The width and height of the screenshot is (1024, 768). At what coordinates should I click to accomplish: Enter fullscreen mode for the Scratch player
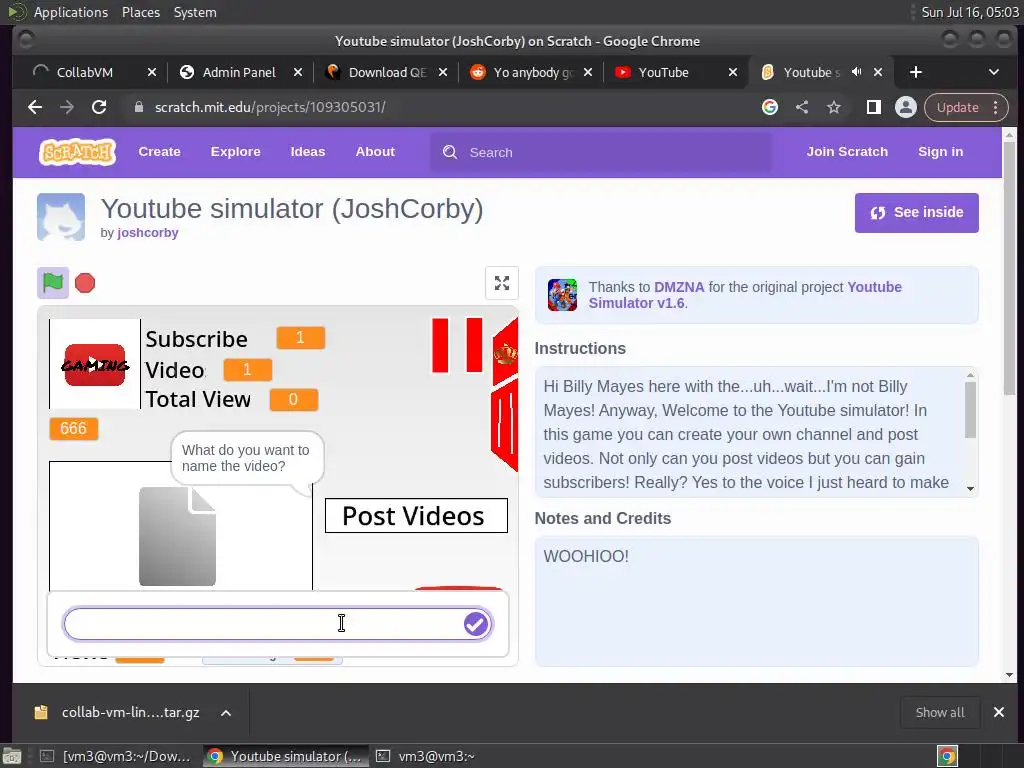click(502, 283)
